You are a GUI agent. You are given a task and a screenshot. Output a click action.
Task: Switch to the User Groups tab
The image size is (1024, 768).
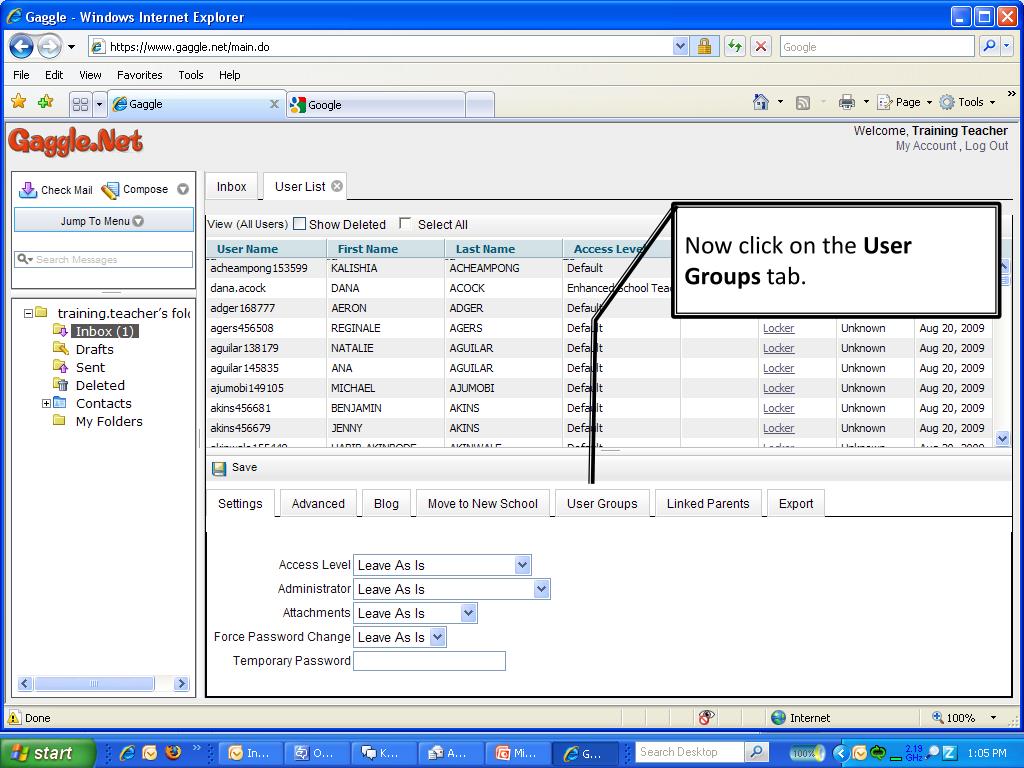pos(602,504)
